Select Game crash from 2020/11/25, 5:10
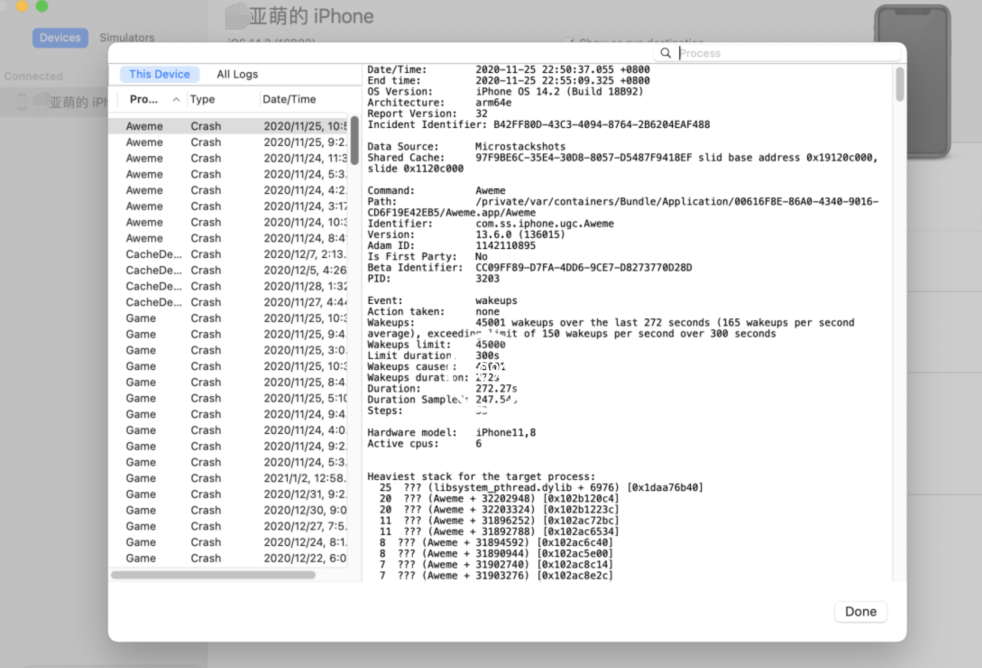 click(x=229, y=398)
